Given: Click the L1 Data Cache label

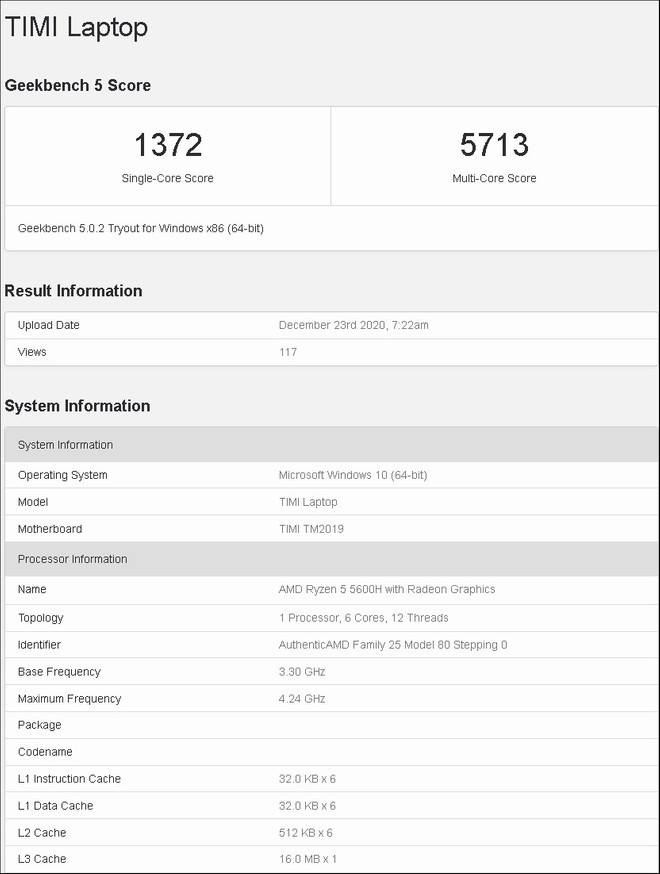Looking at the screenshot, I should click(x=55, y=805).
